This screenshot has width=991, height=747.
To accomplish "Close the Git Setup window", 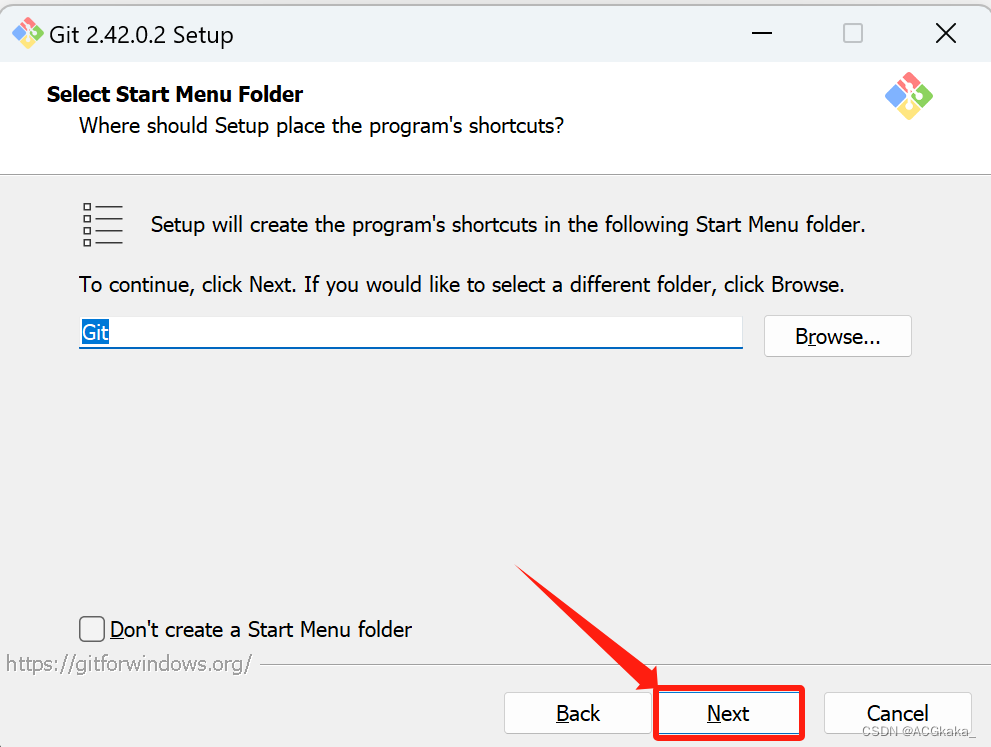I will coord(945,33).
